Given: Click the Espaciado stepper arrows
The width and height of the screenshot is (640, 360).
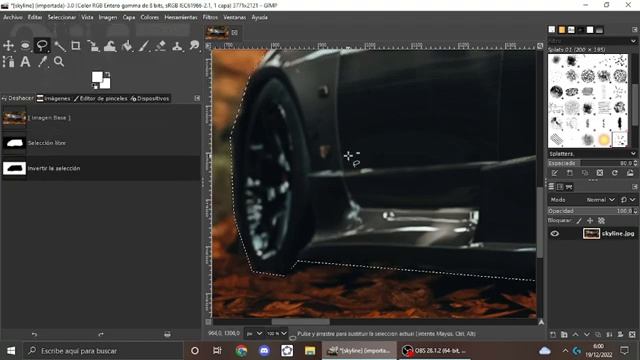Looking at the screenshot, I should pos(635,163).
